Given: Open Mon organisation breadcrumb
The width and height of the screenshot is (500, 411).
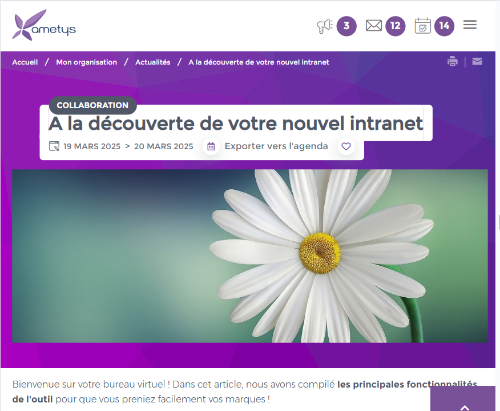Looking at the screenshot, I should [x=87, y=62].
